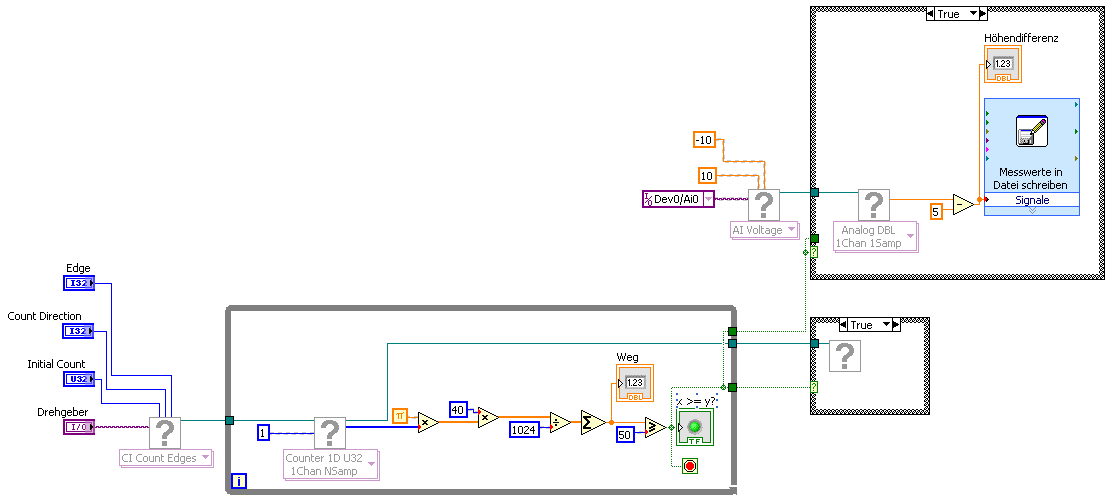Click the loop's left DAQ task tunnel
This screenshot has height=500, width=1112.
[x=229, y=421]
